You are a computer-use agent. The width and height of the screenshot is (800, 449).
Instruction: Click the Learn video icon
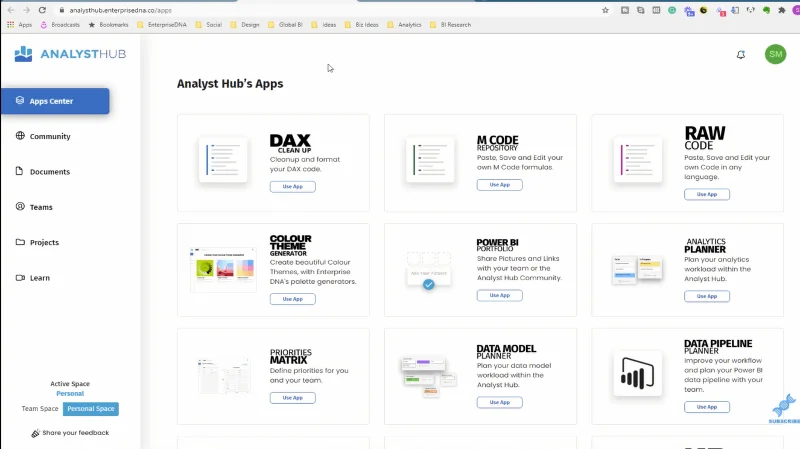(x=20, y=278)
